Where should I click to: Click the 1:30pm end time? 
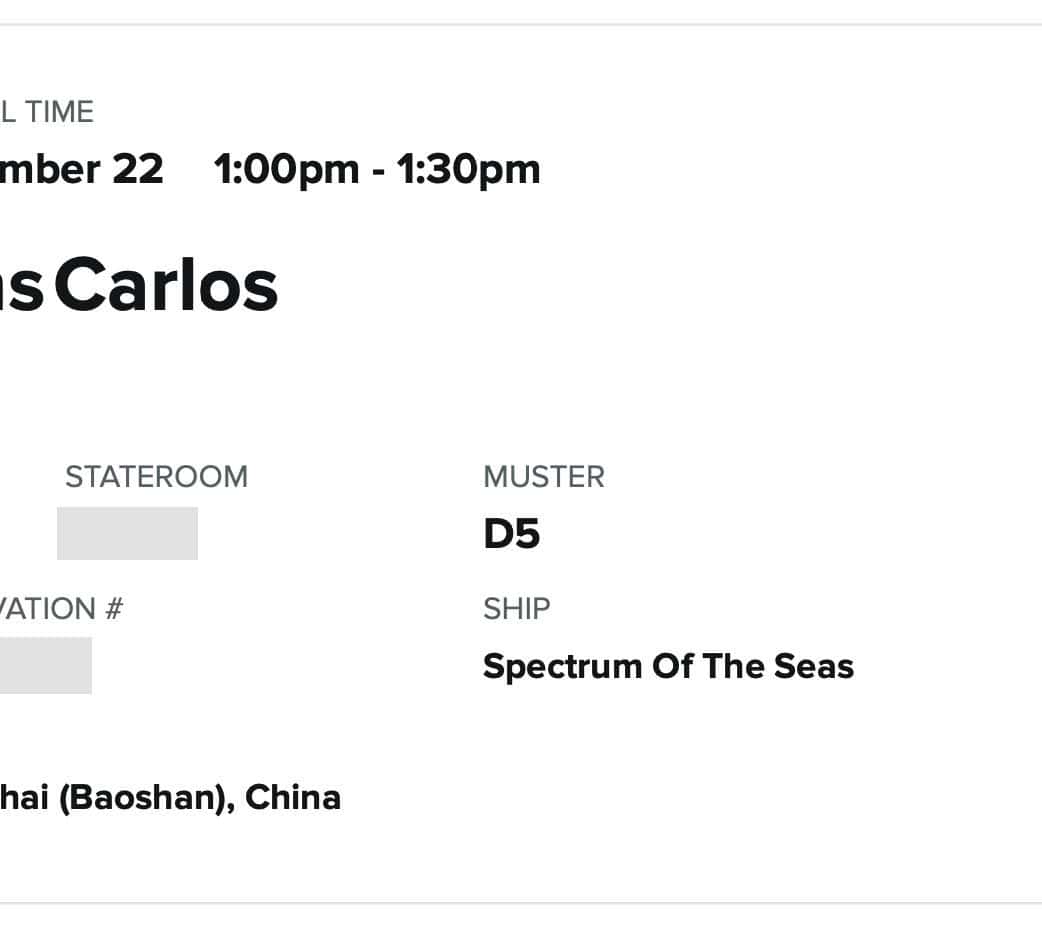click(468, 169)
